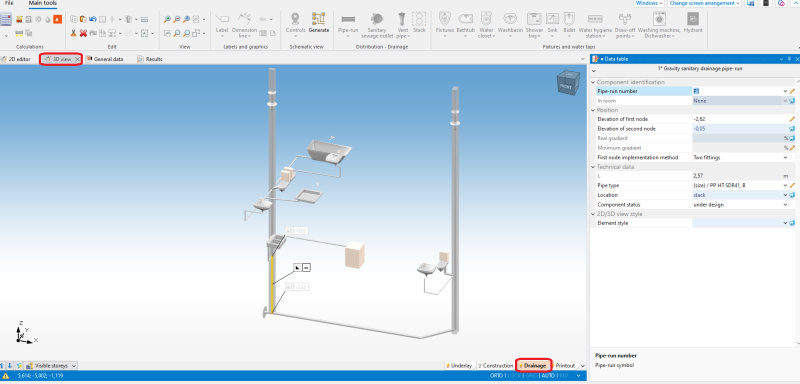This screenshot has width=800, height=384.
Task: Toggle ORTO mode in status bar
Action: pos(496,375)
